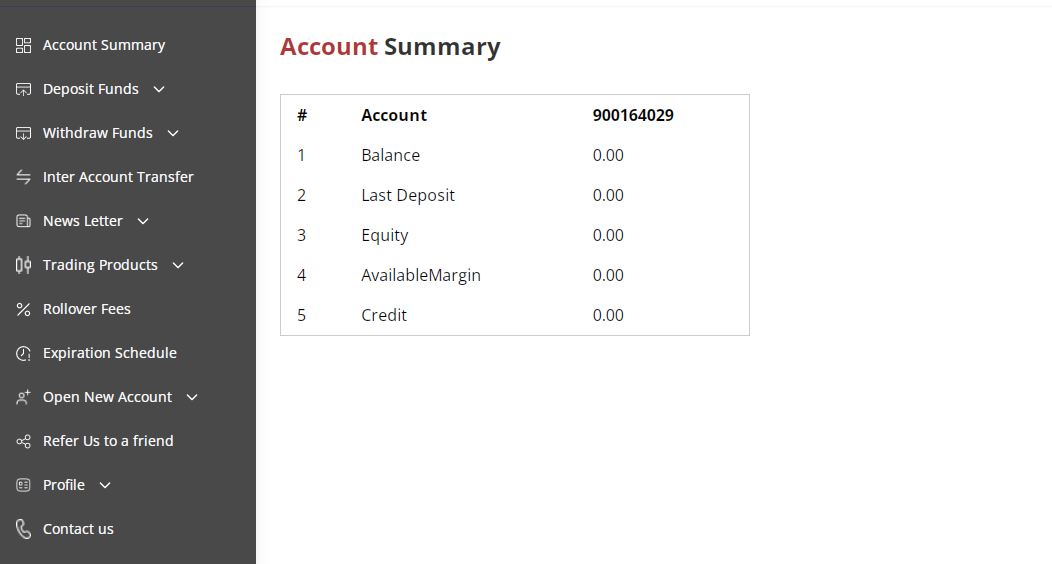Click the Equity row label
1052x564 pixels.
point(384,235)
